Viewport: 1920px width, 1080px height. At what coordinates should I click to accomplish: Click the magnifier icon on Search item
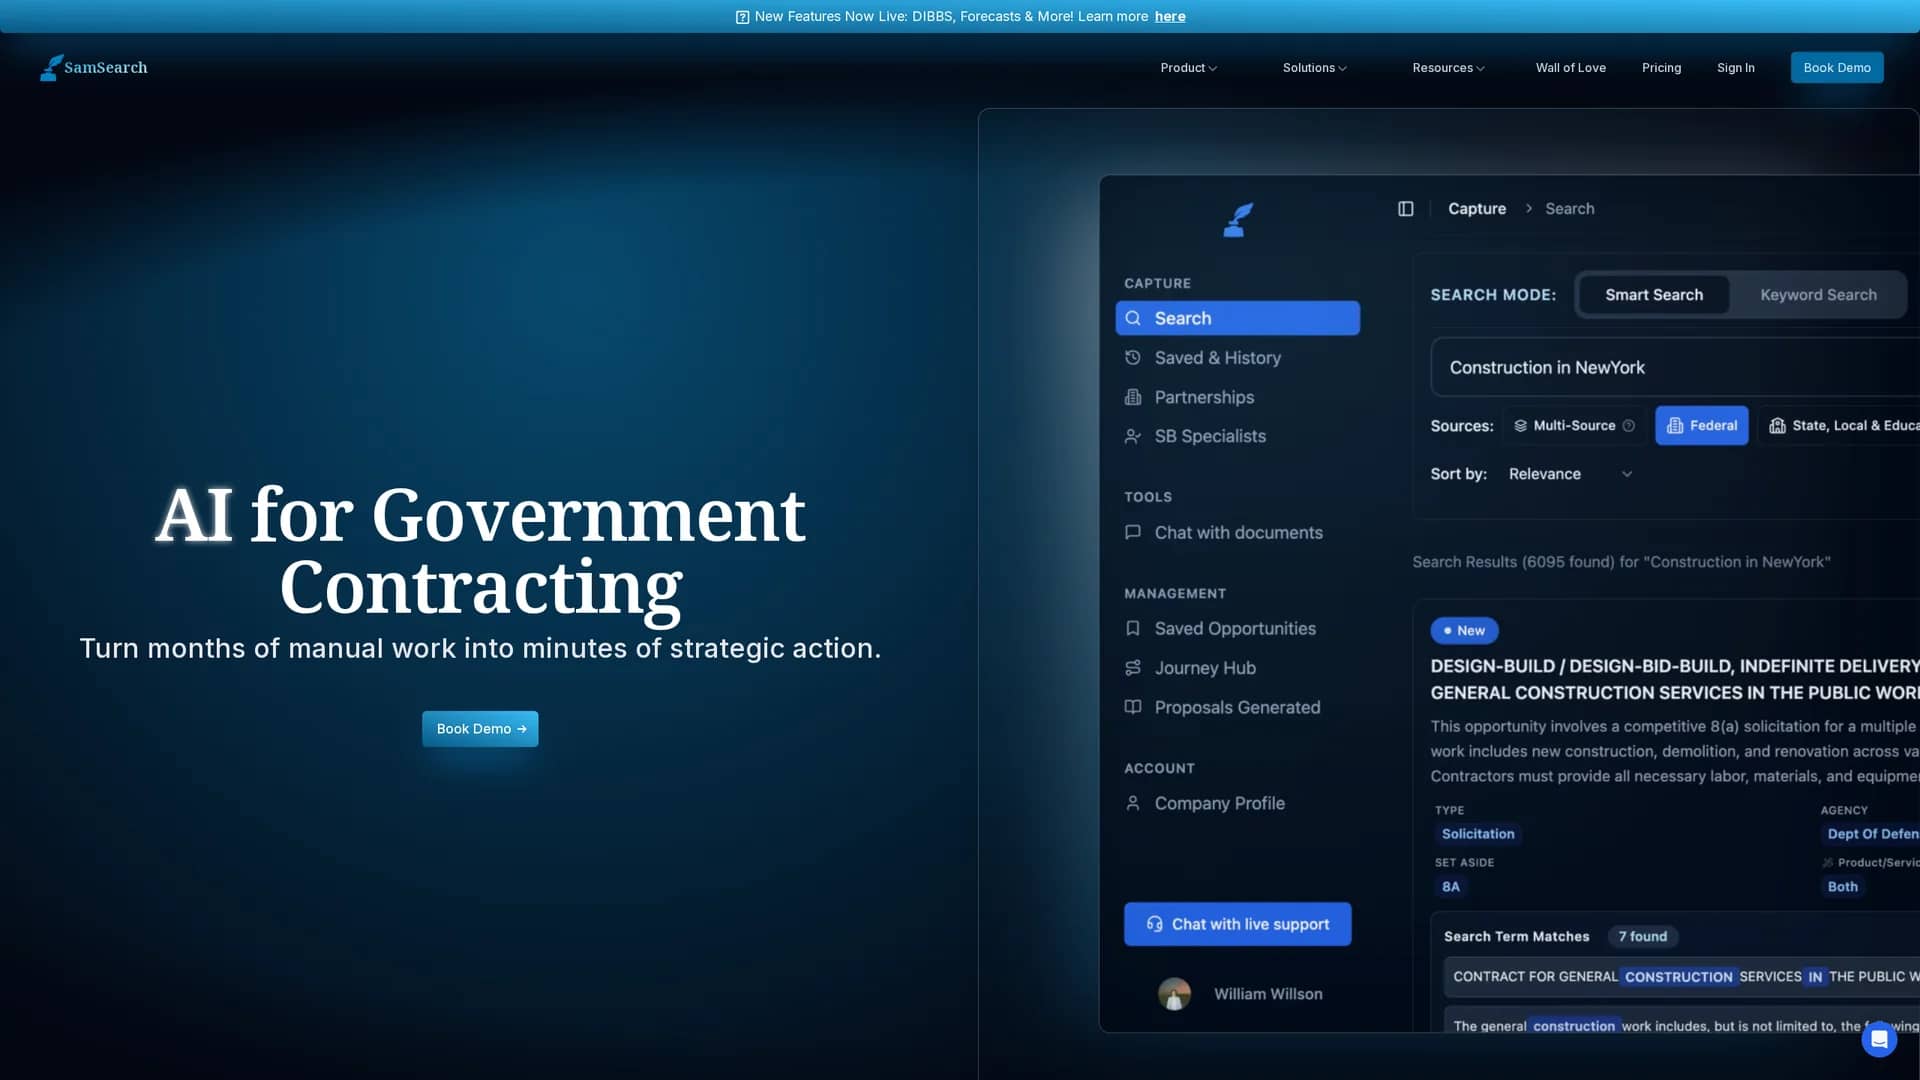coord(1133,318)
